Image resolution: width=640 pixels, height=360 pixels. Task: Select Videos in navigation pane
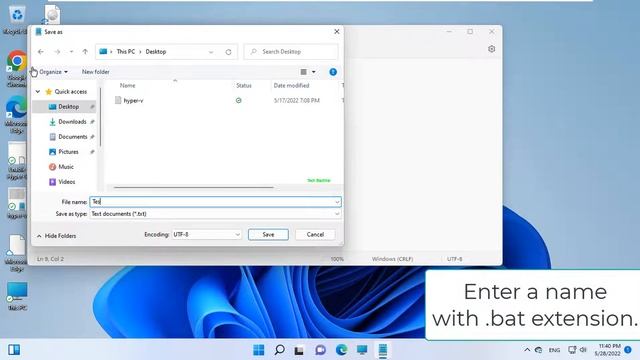(x=67, y=182)
